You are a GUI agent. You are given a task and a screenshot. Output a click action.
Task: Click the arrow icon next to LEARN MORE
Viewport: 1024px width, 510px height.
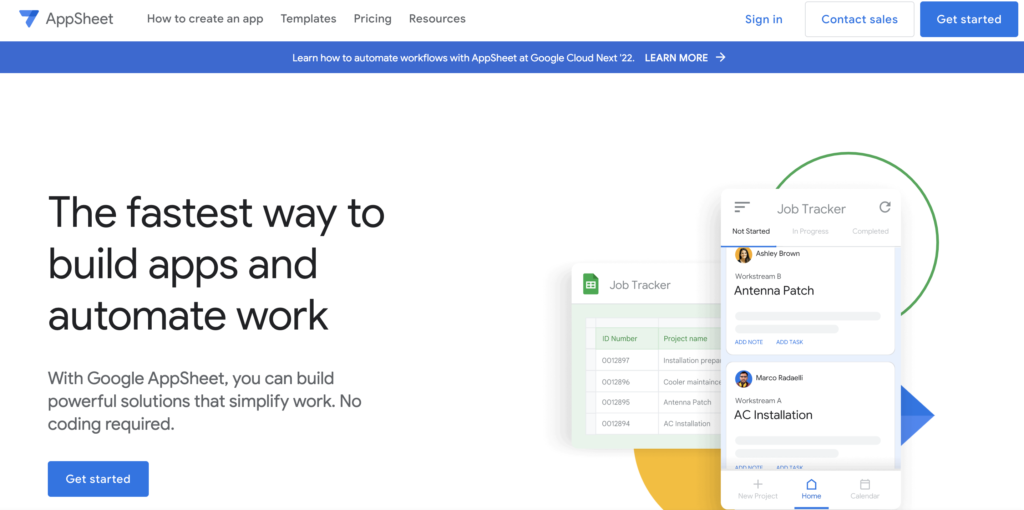(720, 57)
